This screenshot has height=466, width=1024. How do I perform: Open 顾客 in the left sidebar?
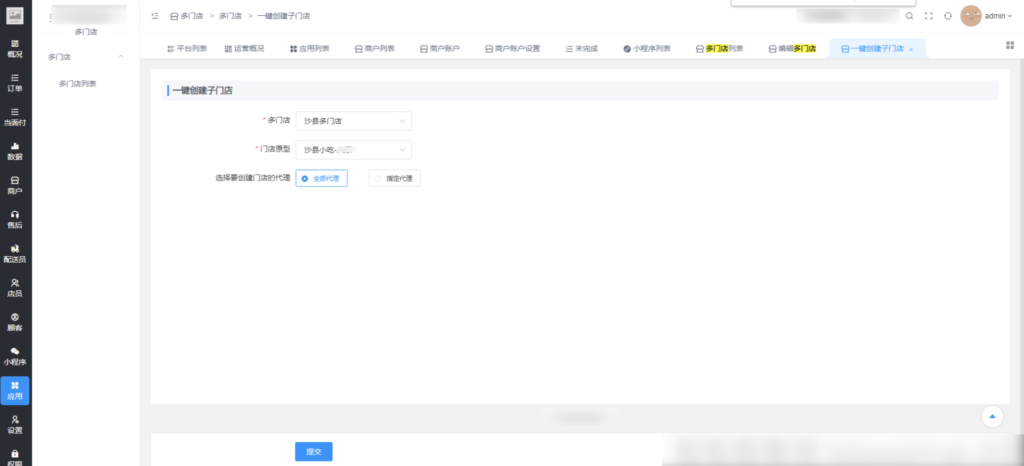14,322
